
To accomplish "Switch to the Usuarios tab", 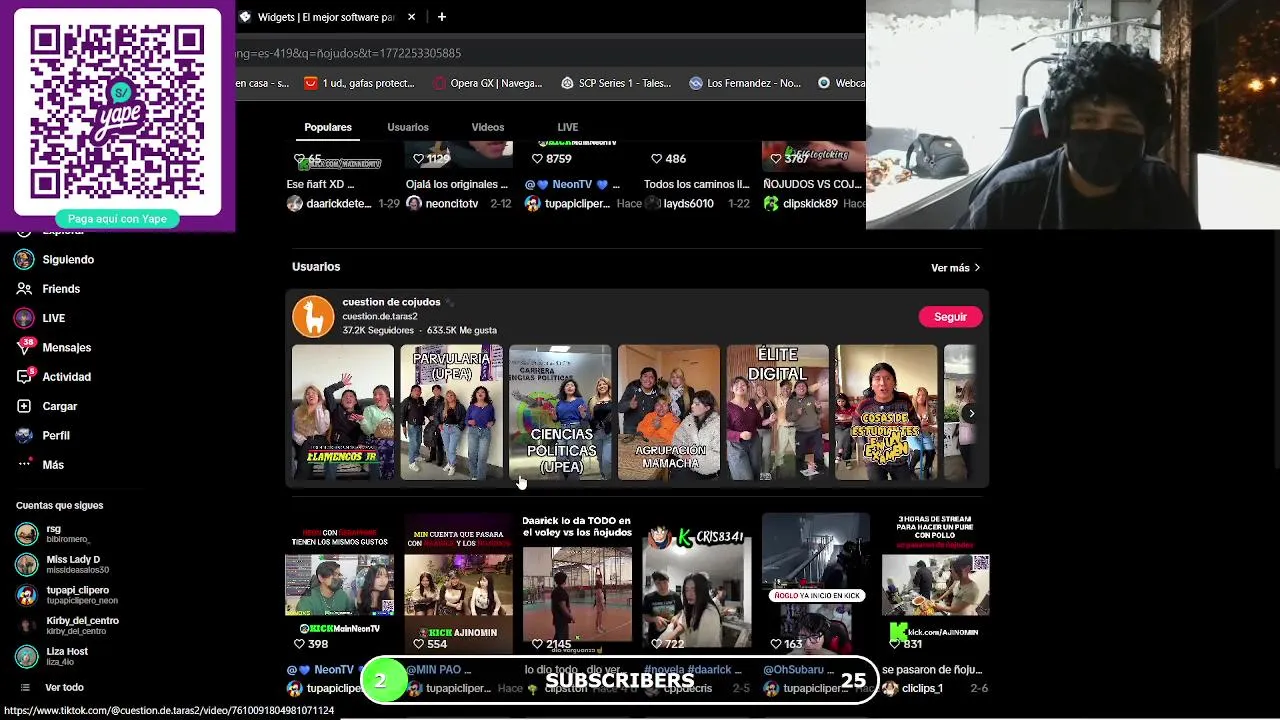I will pyautogui.click(x=408, y=127).
